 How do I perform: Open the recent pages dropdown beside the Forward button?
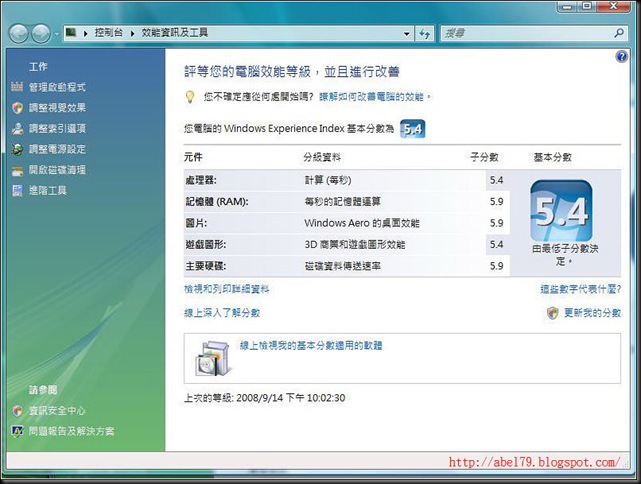[x=56, y=34]
